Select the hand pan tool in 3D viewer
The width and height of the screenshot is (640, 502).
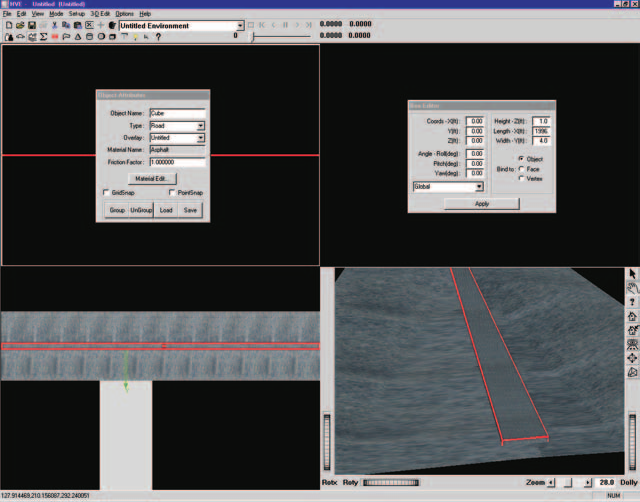click(x=632, y=288)
